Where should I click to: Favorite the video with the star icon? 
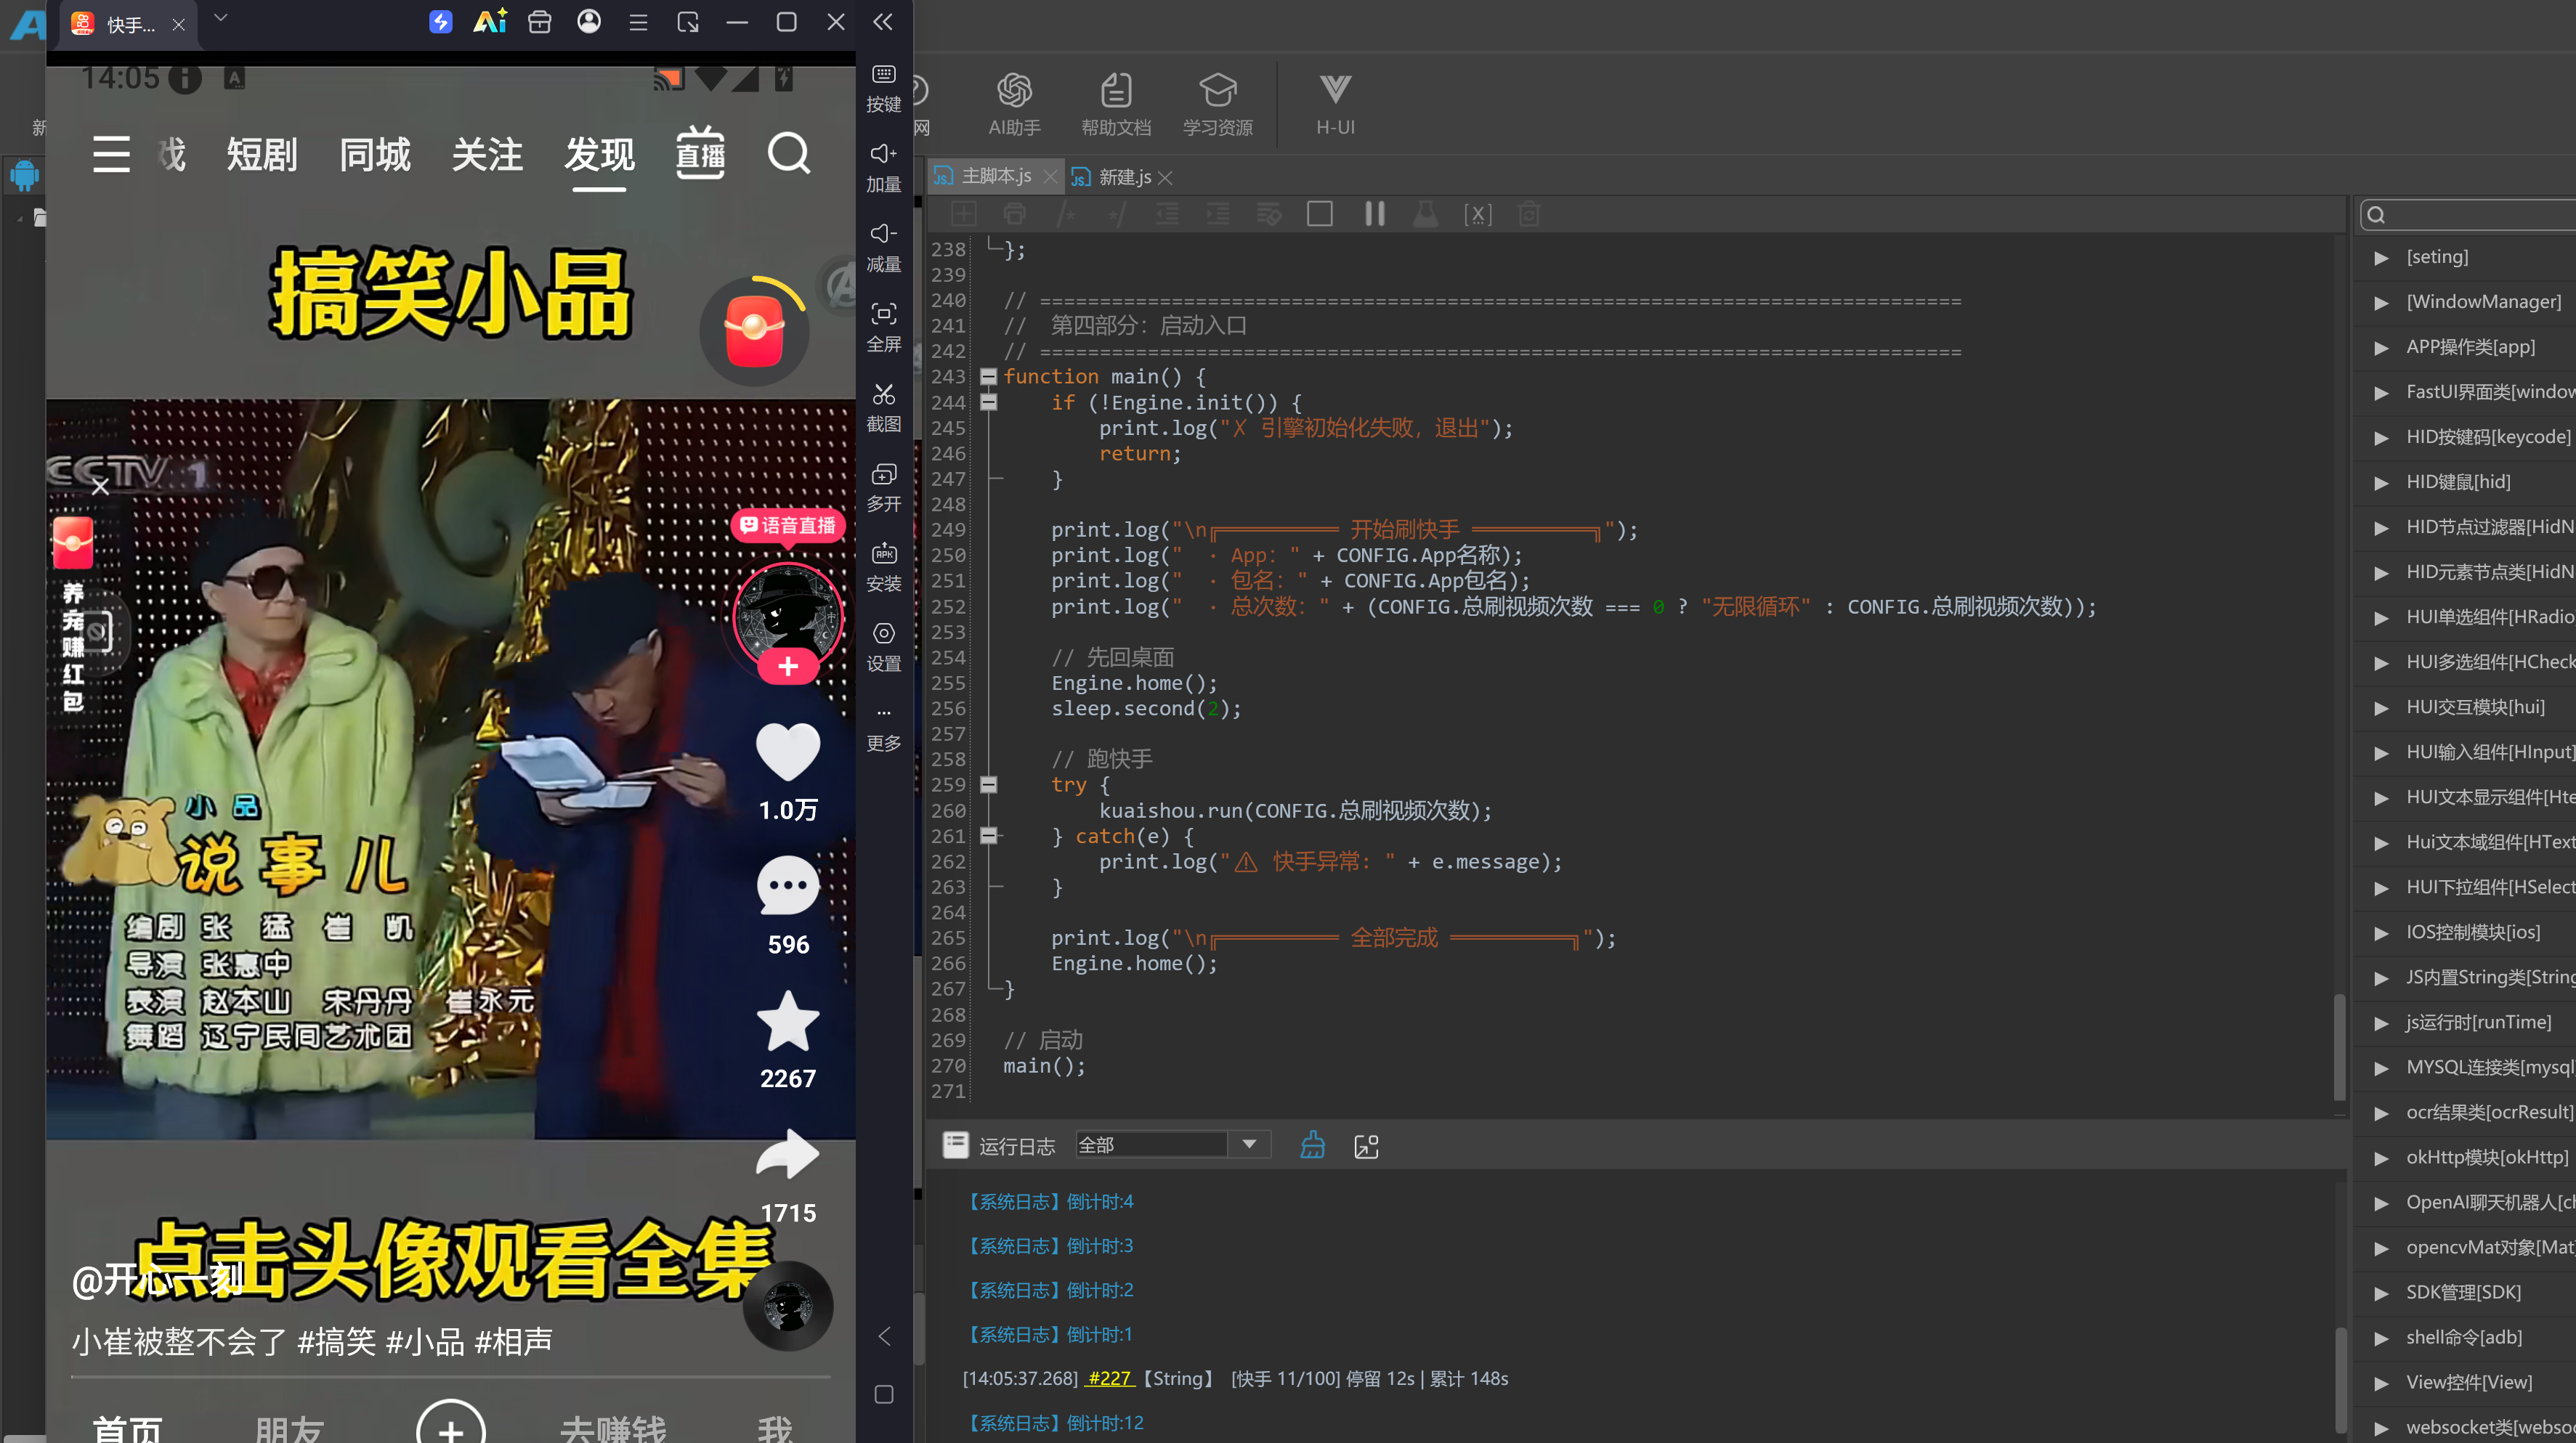788,1022
